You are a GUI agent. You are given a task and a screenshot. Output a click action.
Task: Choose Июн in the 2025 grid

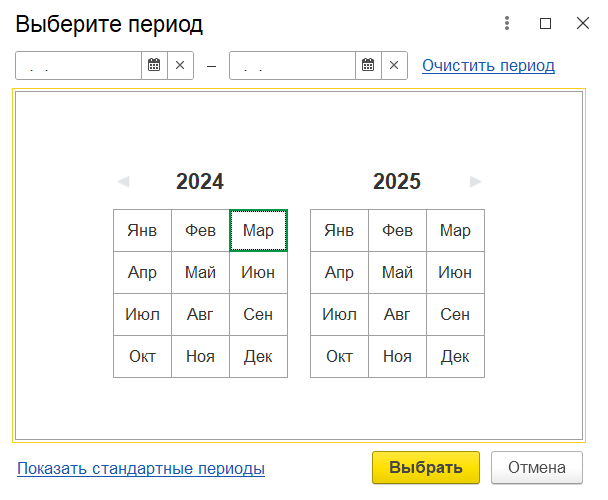coord(455,272)
